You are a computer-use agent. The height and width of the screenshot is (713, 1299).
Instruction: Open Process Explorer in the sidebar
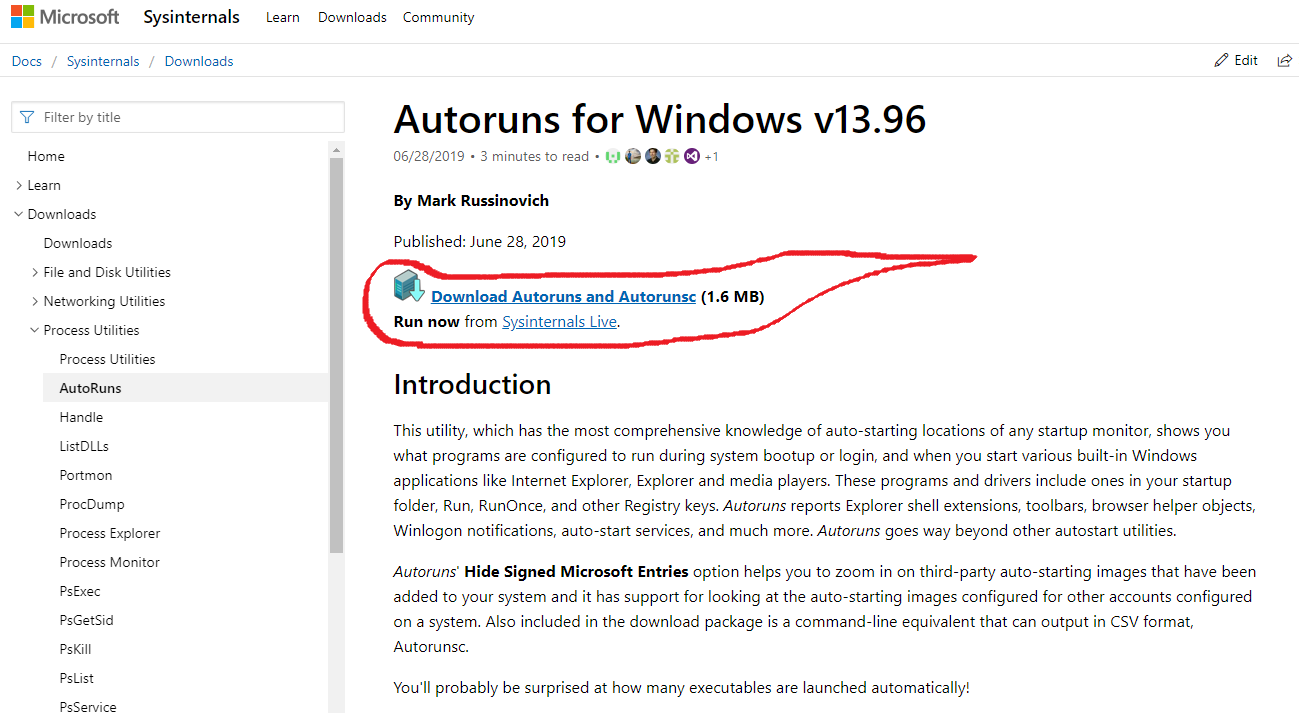point(110,533)
